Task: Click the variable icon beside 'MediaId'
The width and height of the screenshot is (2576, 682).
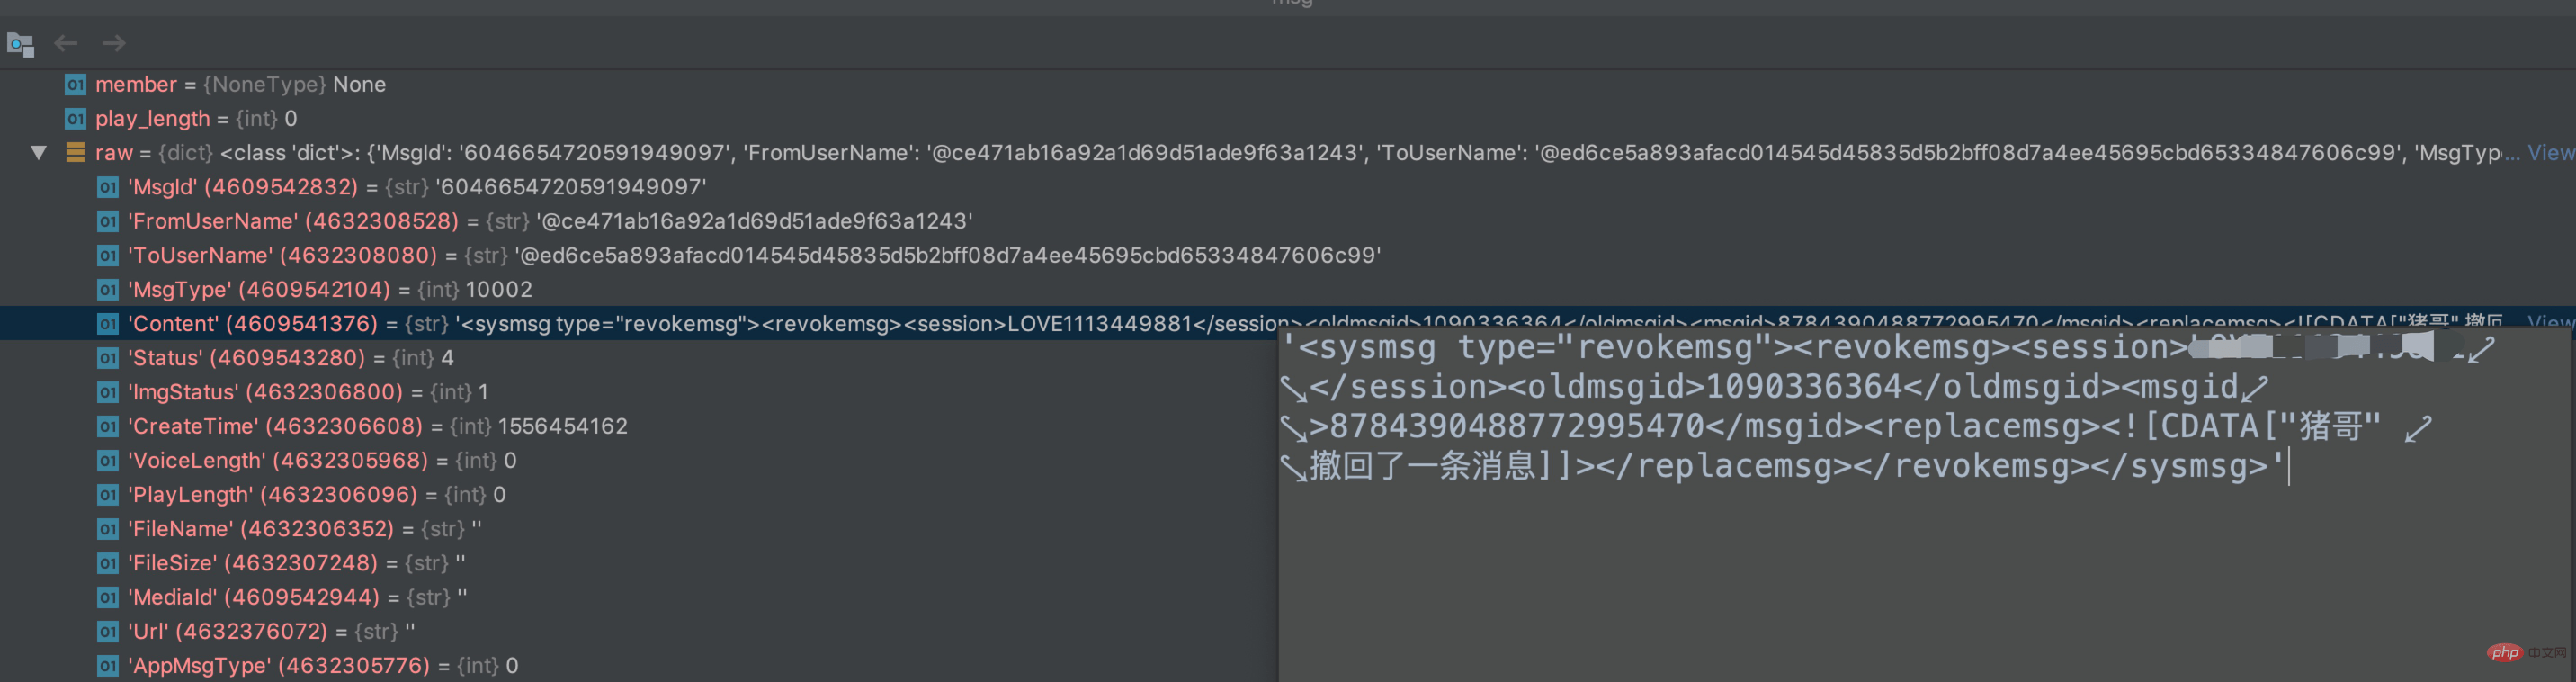Action: 108,597
